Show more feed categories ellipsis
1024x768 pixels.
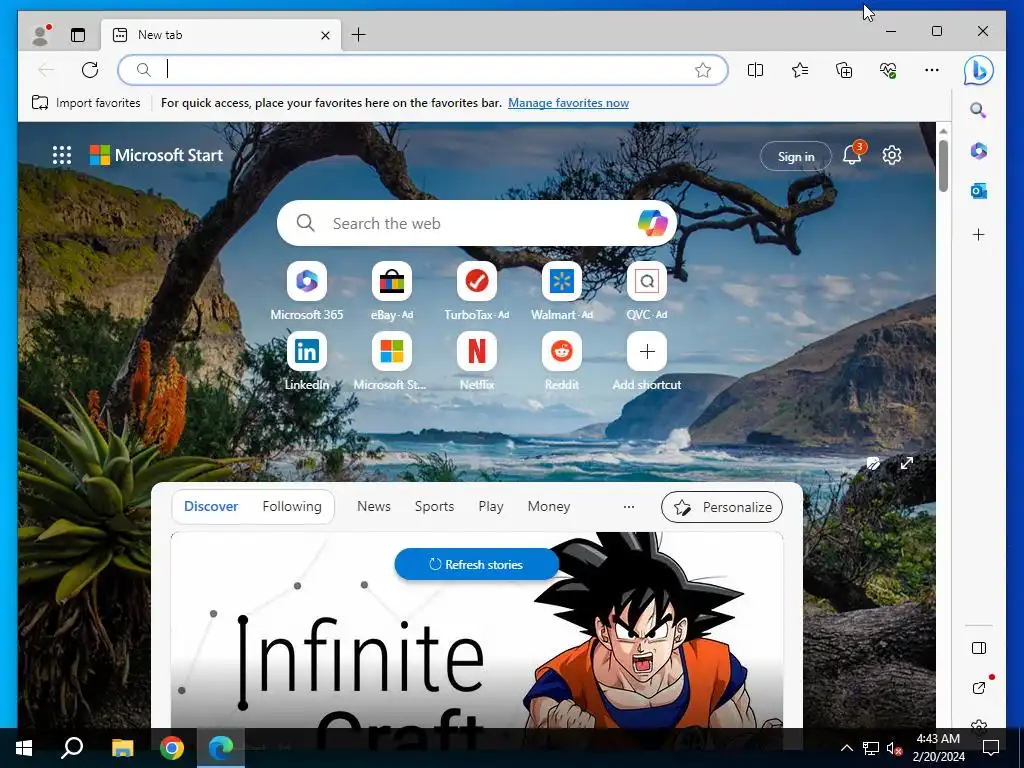coord(628,507)
